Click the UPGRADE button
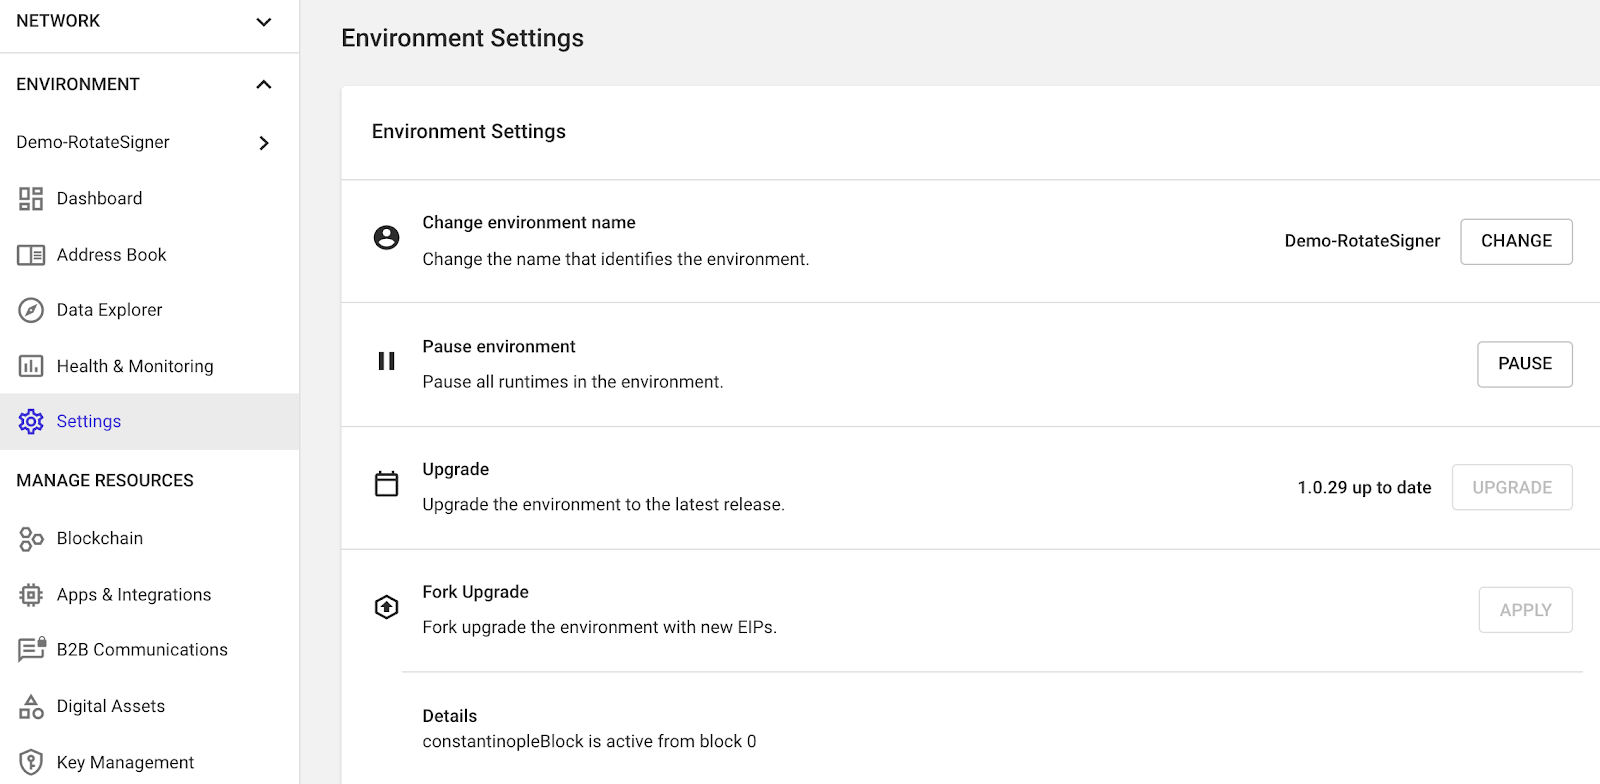The image size is (1600, 784). click(1512, 487)
